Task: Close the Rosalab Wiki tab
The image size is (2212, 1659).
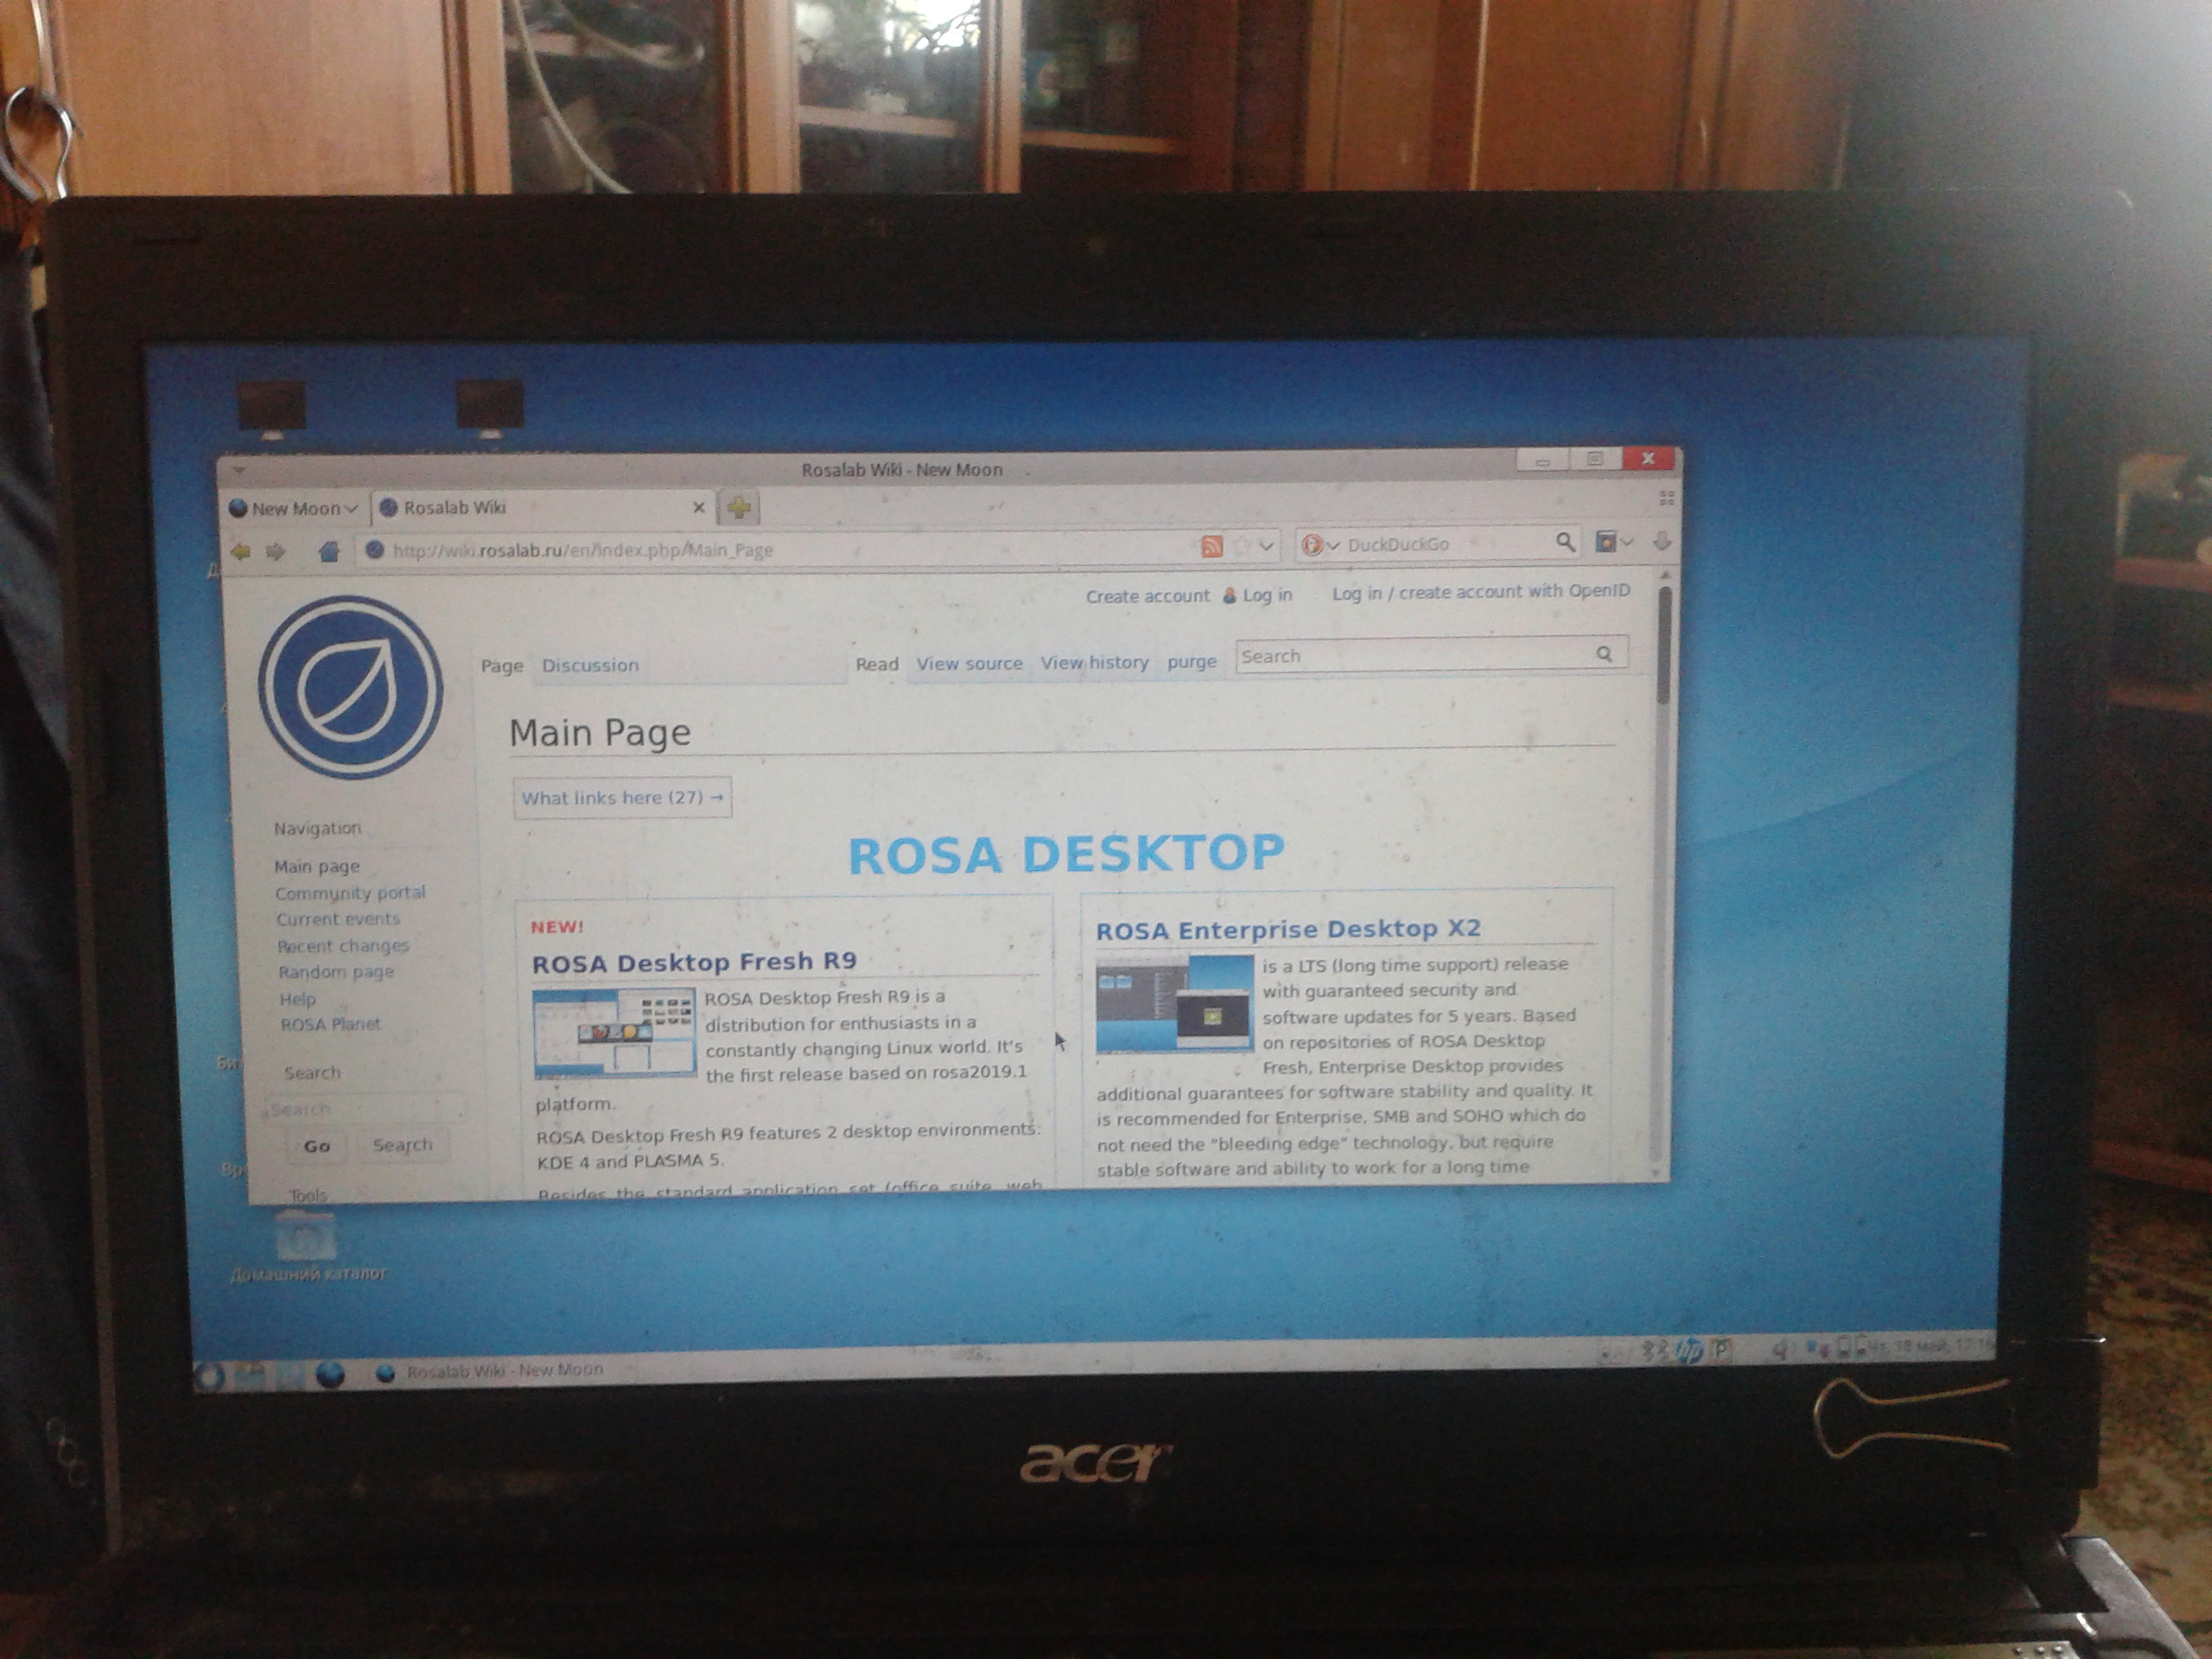Action: pos(699,508)
